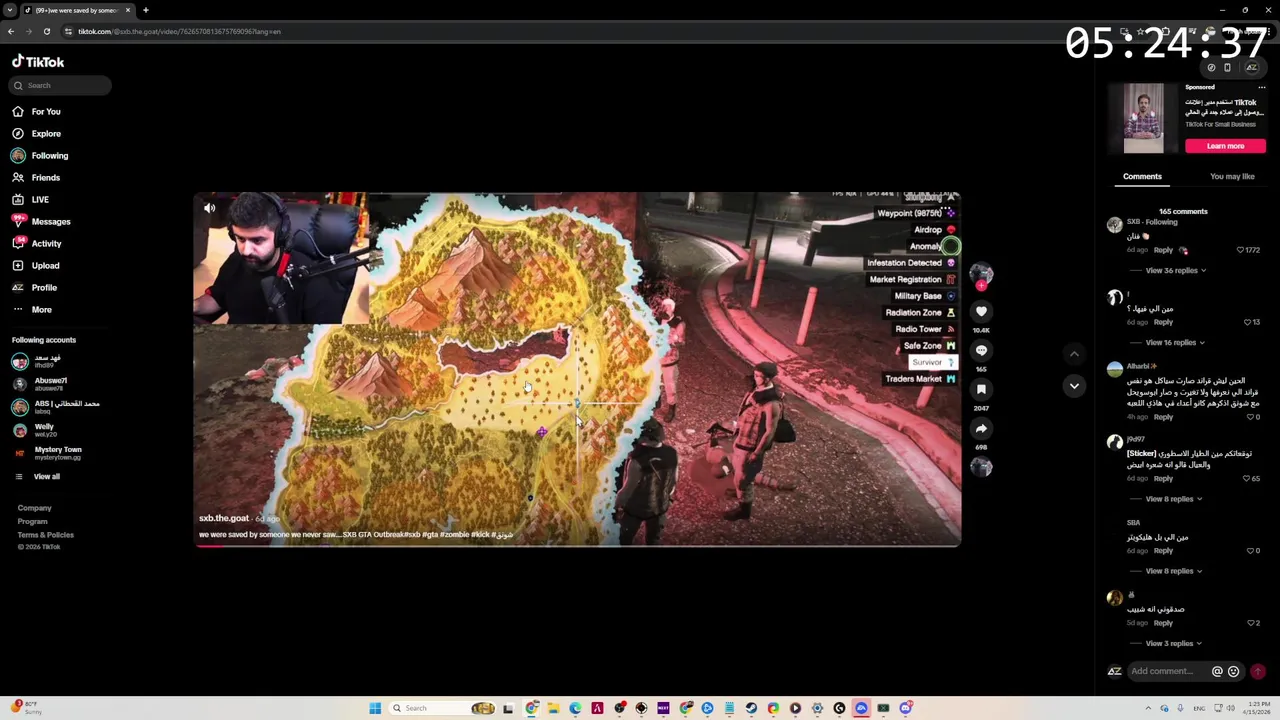This screenshot has height=720, width=1280.
Task: Like the Alharbi comment
Action: click(x=1251, y=416)
